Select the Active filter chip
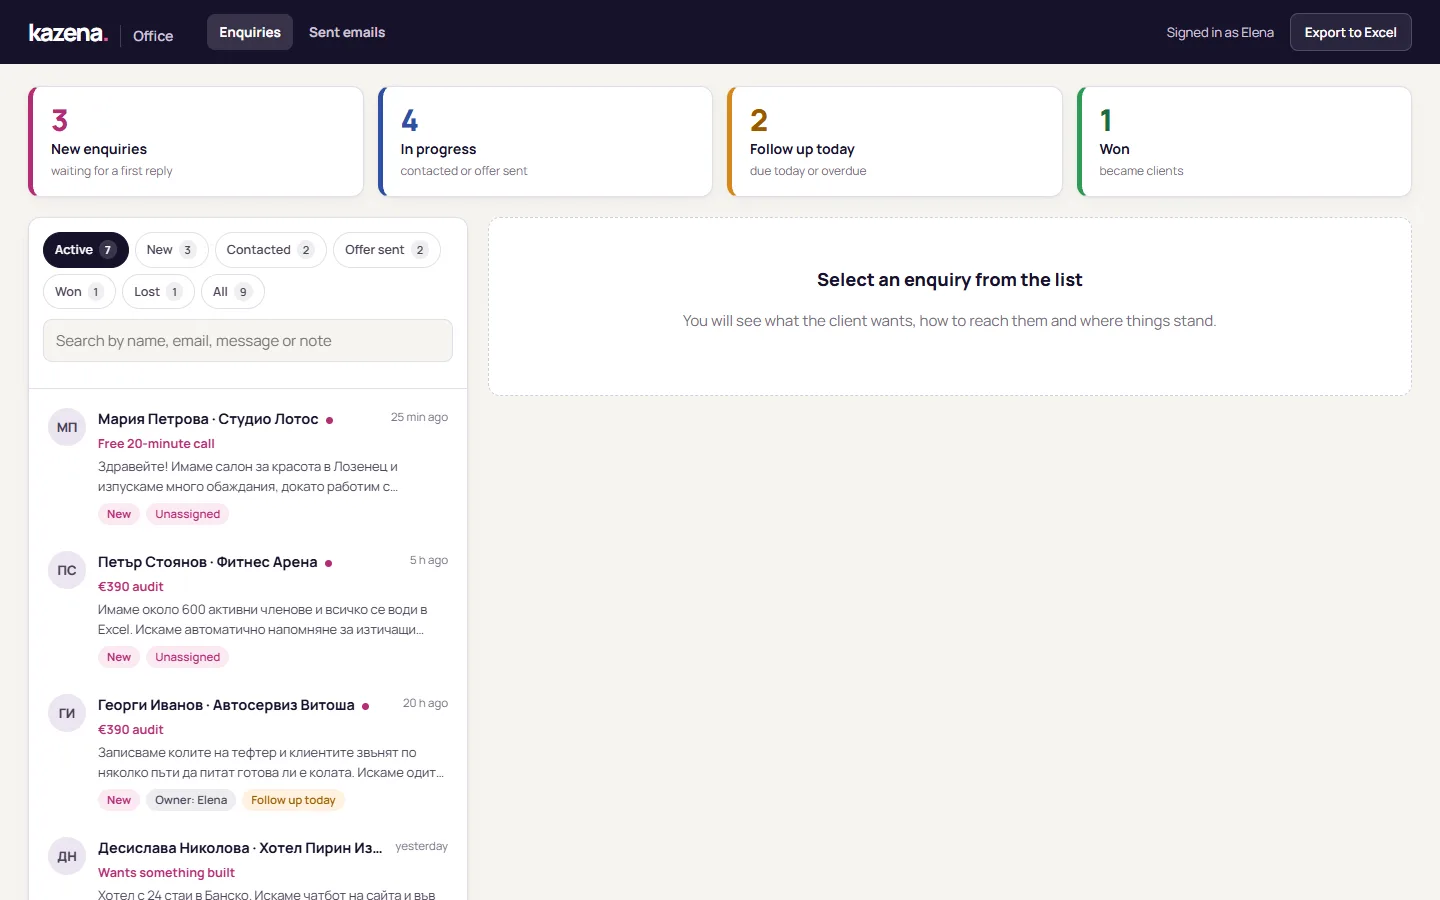Viewport: 1440px width, 900px height. click(86, 250)
